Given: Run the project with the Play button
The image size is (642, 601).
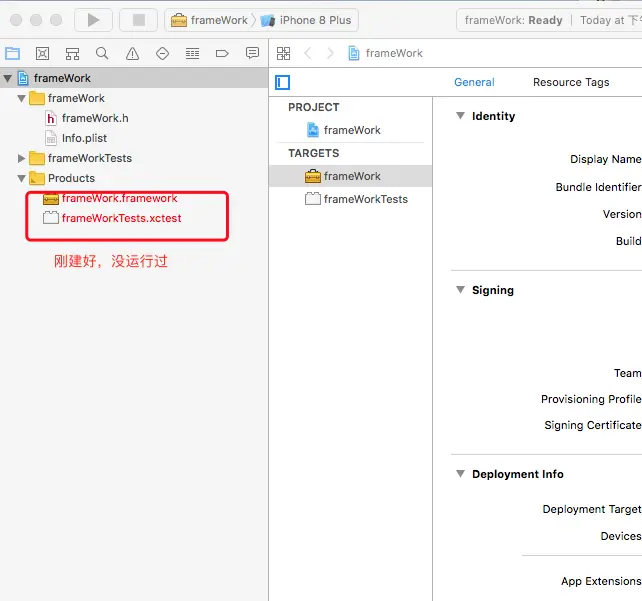Looking at the screenshot, I should 93,20.
